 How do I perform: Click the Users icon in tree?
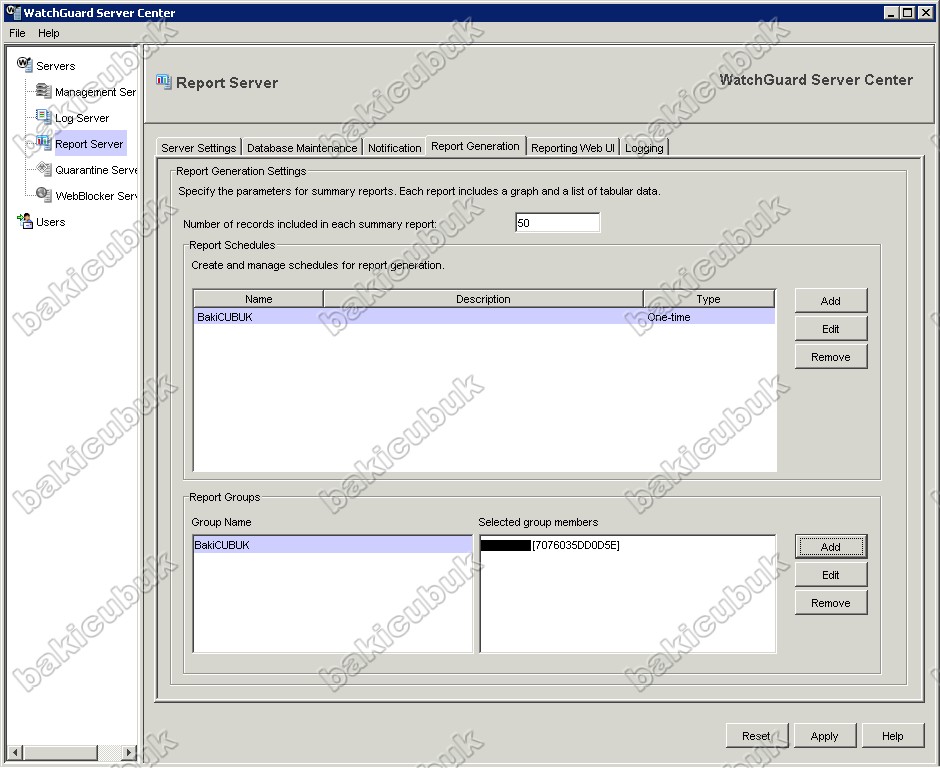click(25, 221)
